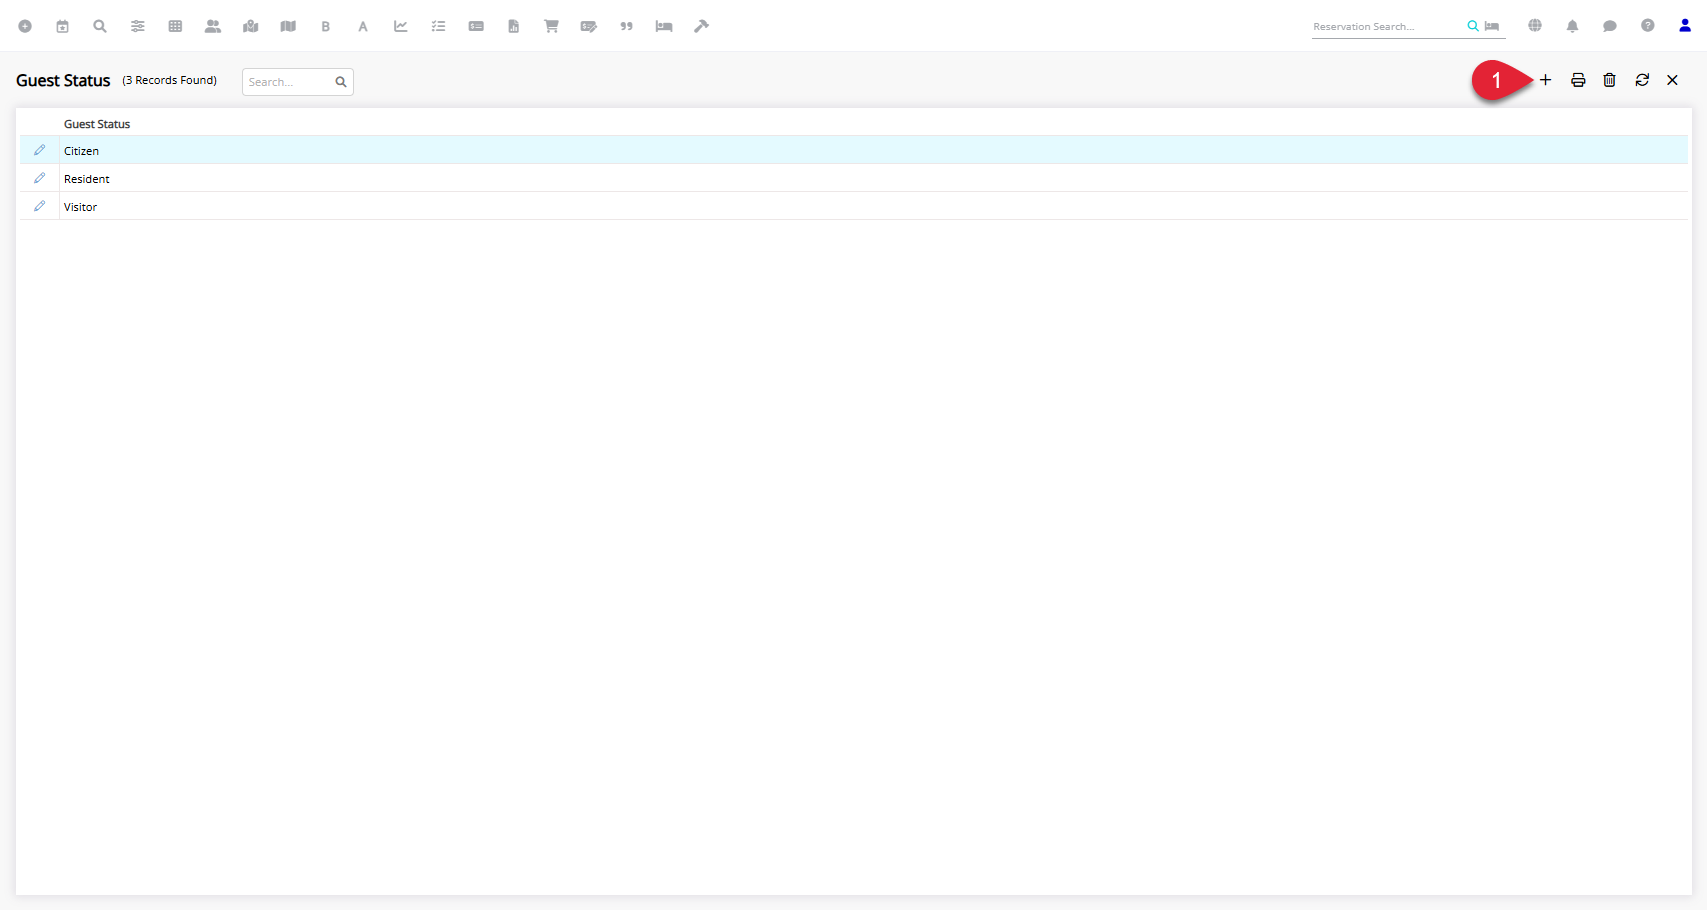Image resolution: width=1707 pixels, height=910 pixels.
Task: Edit the Citizen row pencil
Action: pyautogui.click(x=40, y=150)
